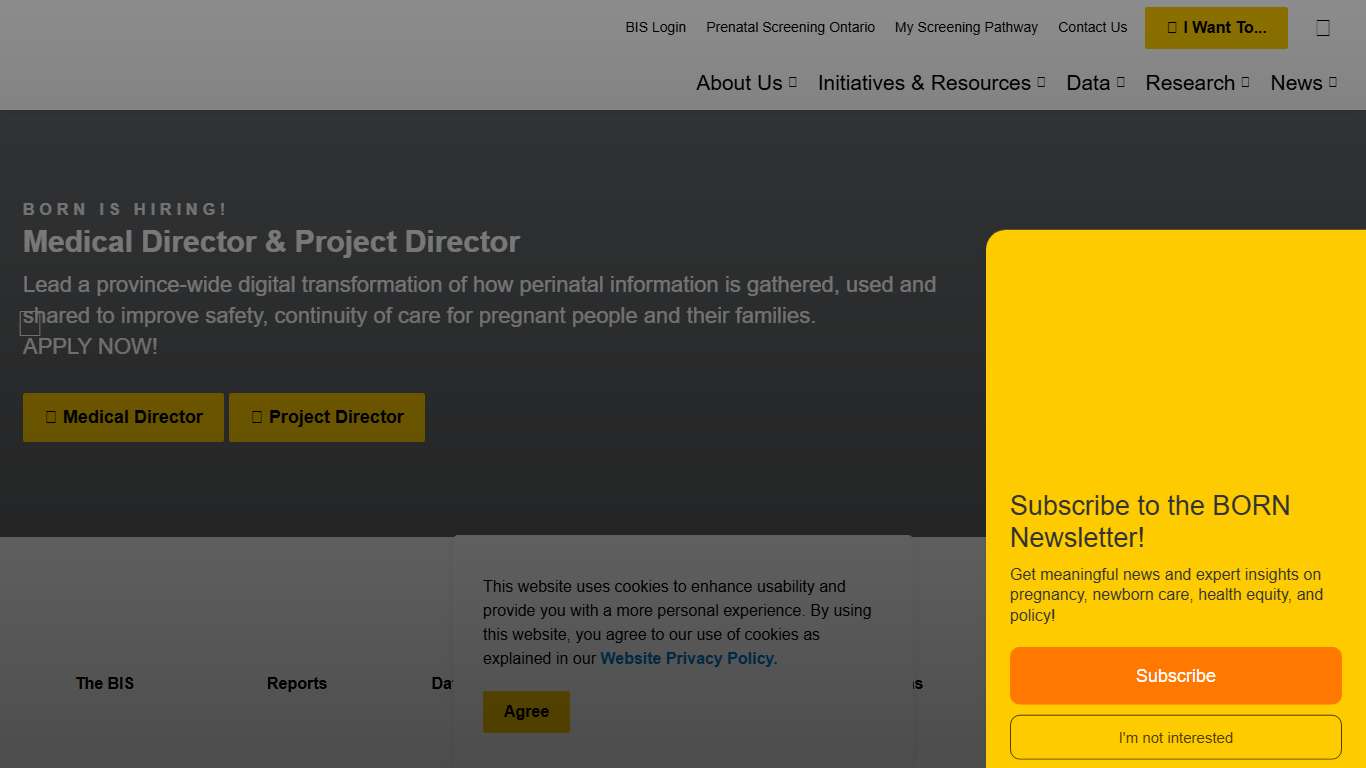Visit the My Screening Pathway link
This screenshot has height=768, width=1366.
[966, 28]
